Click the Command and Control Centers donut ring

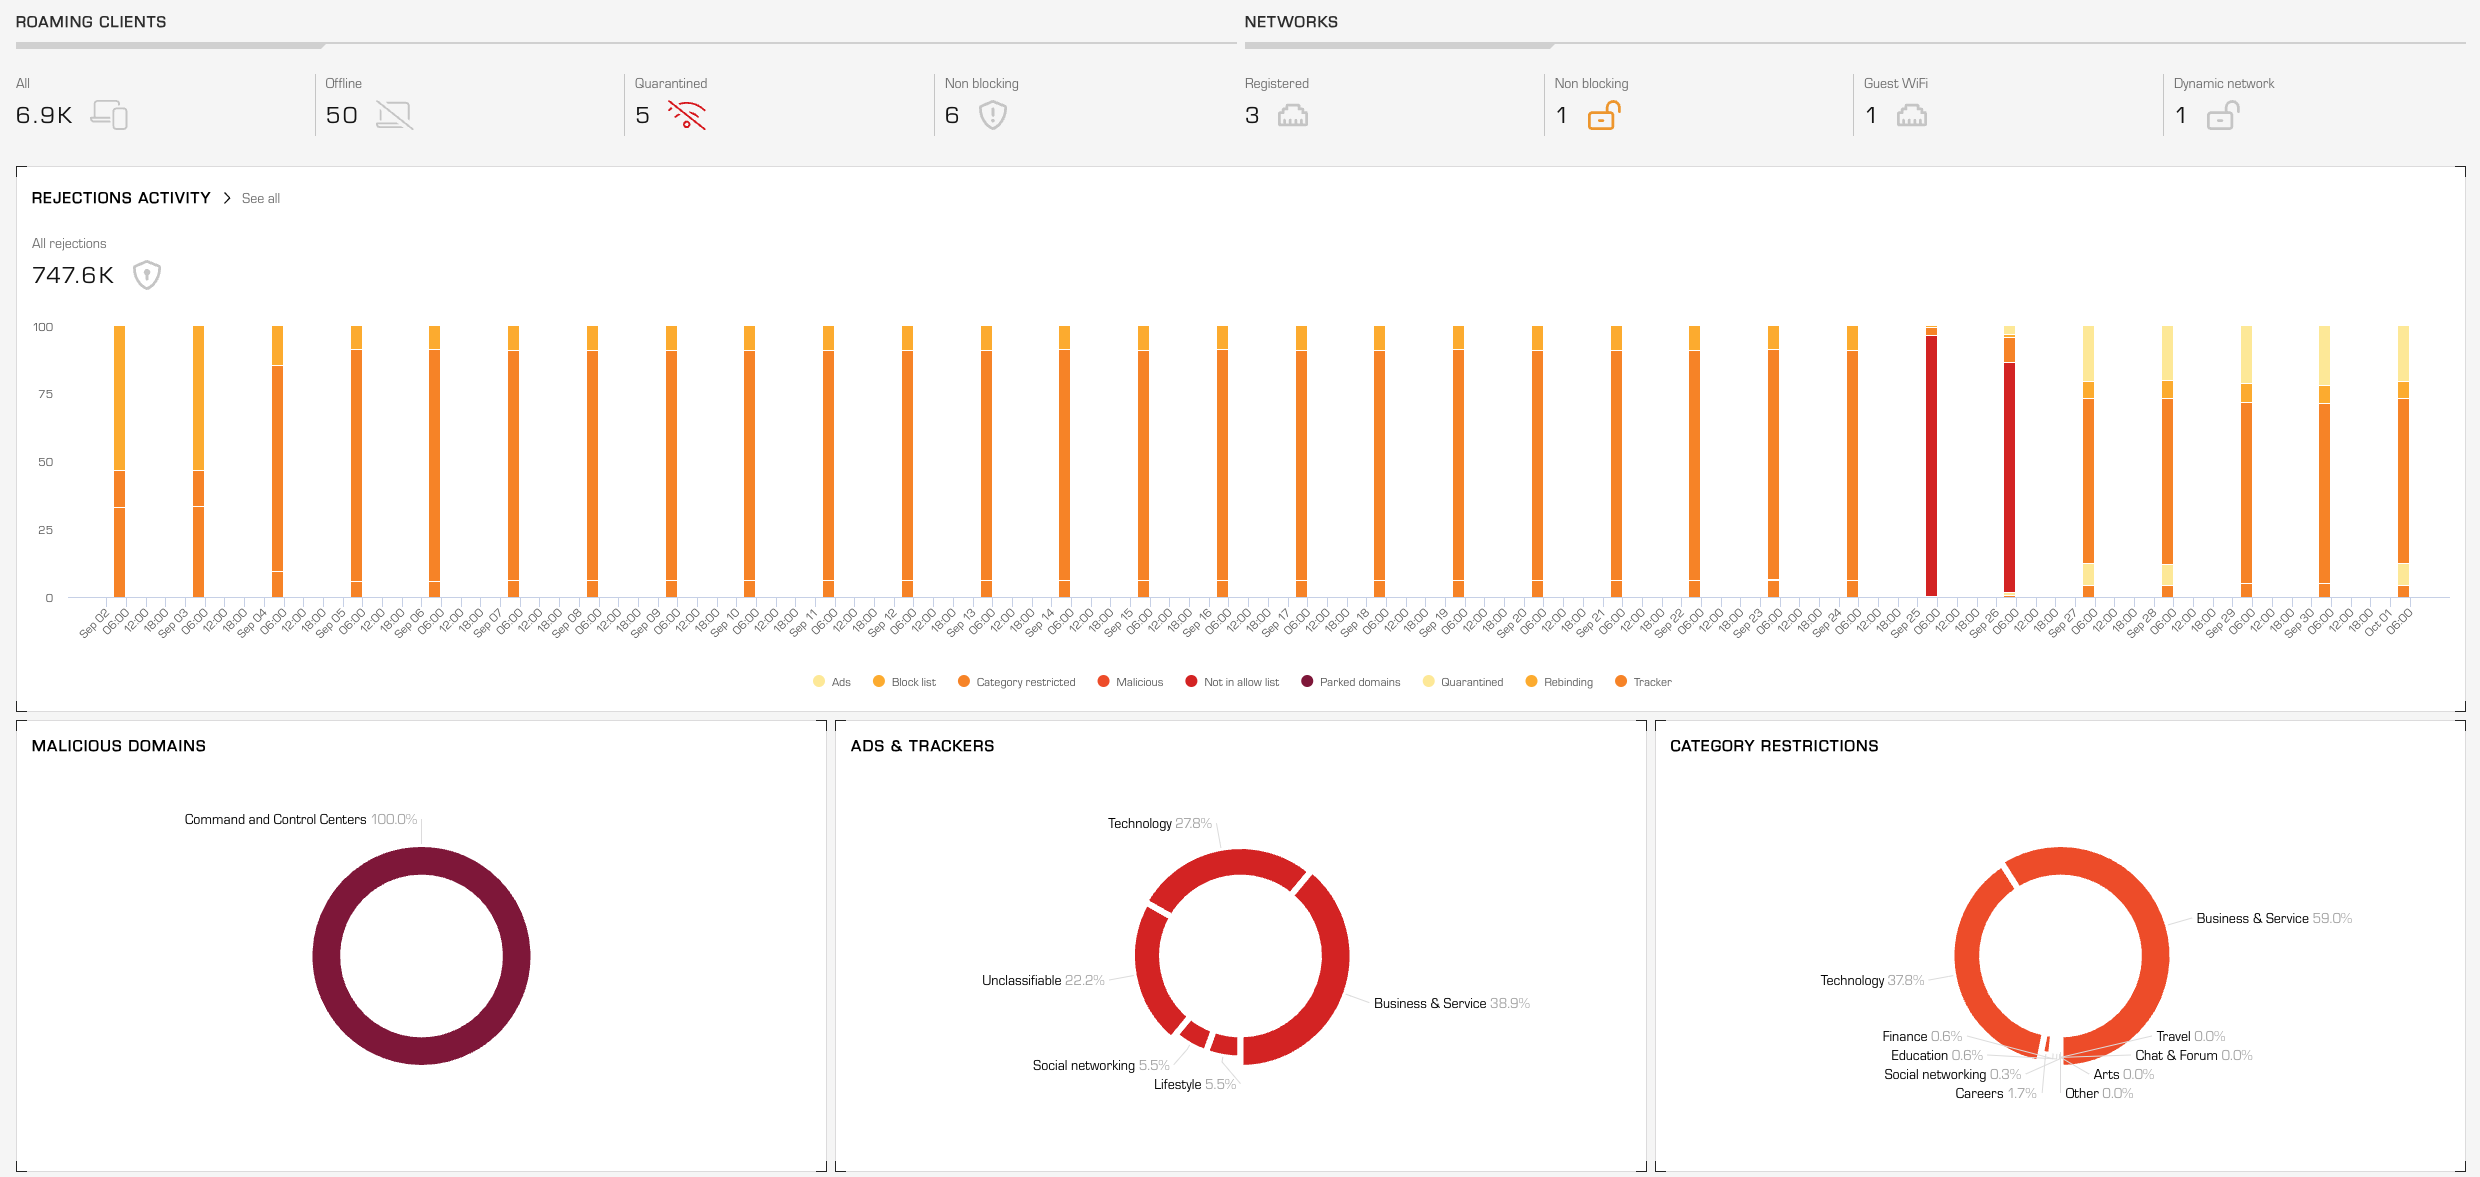[x=325, y=955]
